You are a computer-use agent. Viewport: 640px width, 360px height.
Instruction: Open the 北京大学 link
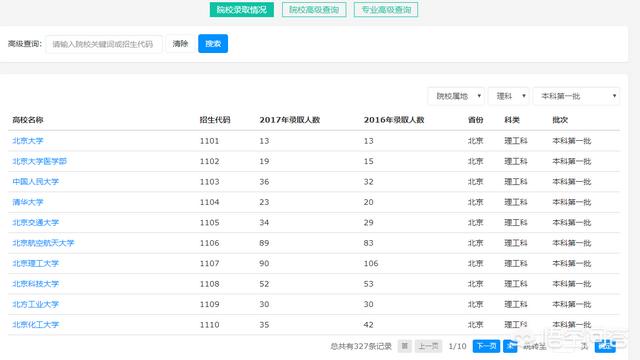tap(28, 141)
